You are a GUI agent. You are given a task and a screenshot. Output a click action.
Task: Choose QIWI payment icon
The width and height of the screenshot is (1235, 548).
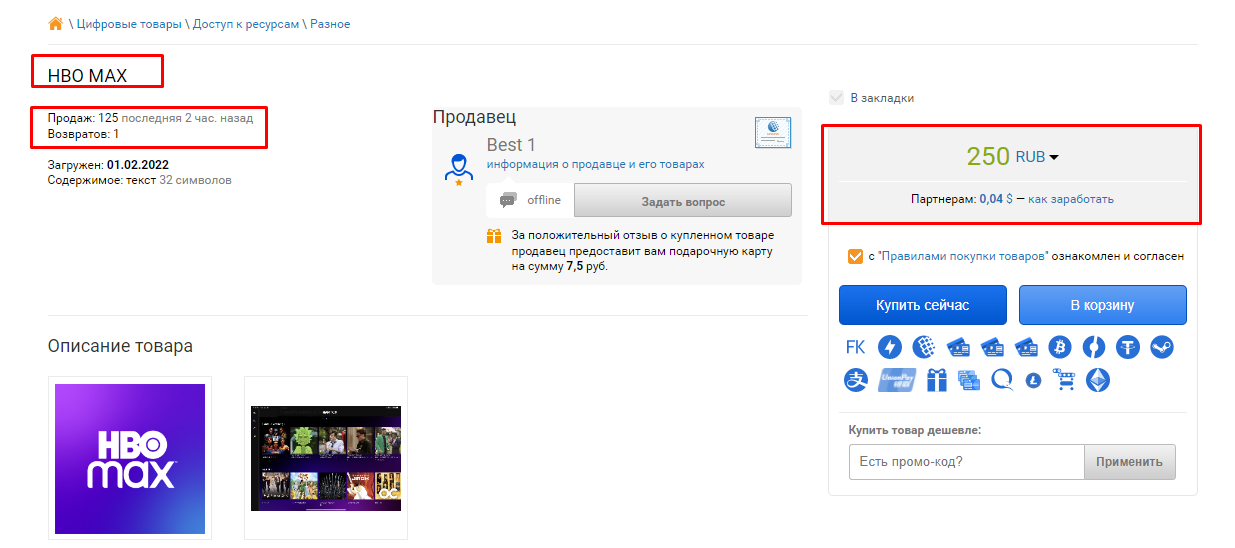pyautogui.click(x=1002, y=380)
